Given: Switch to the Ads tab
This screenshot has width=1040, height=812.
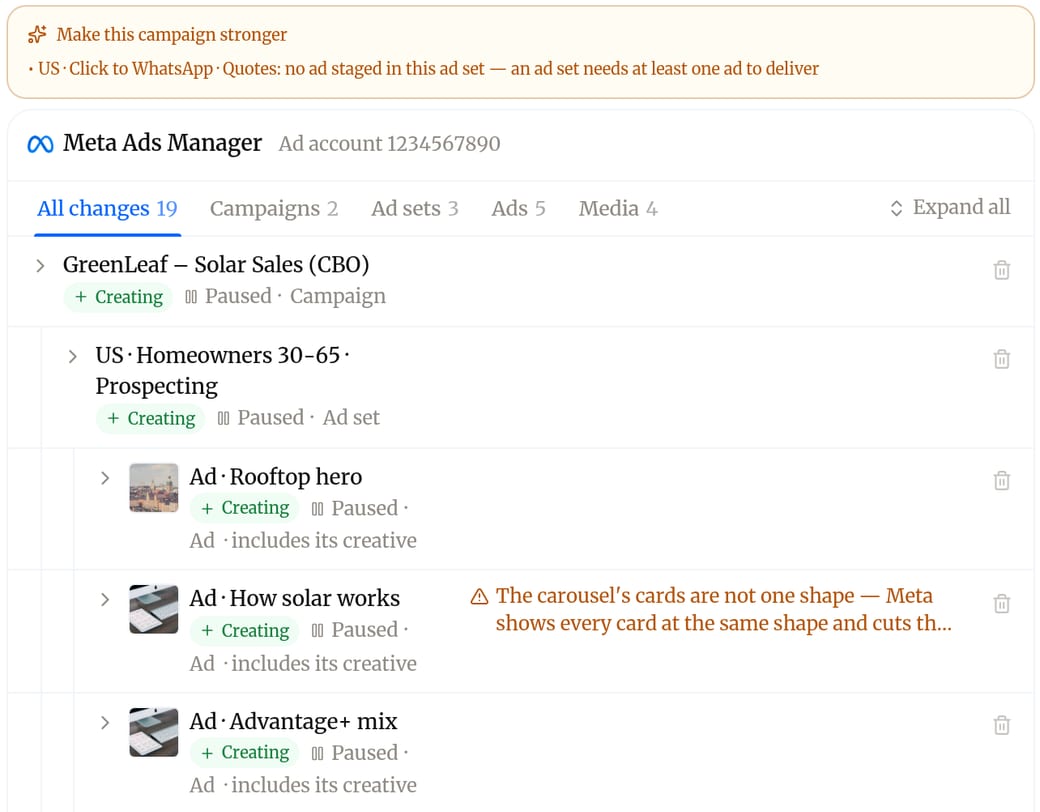Looking at the screenshot, I should coord(518,208).
